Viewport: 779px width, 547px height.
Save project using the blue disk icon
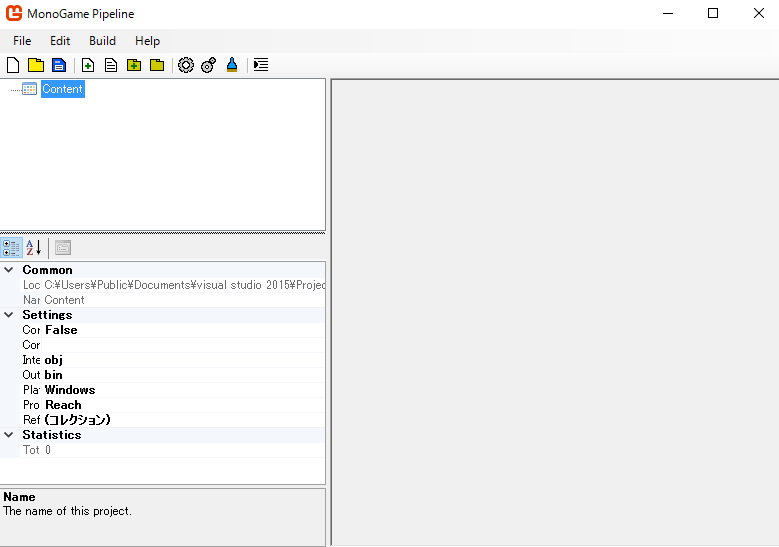click(59, 65)
